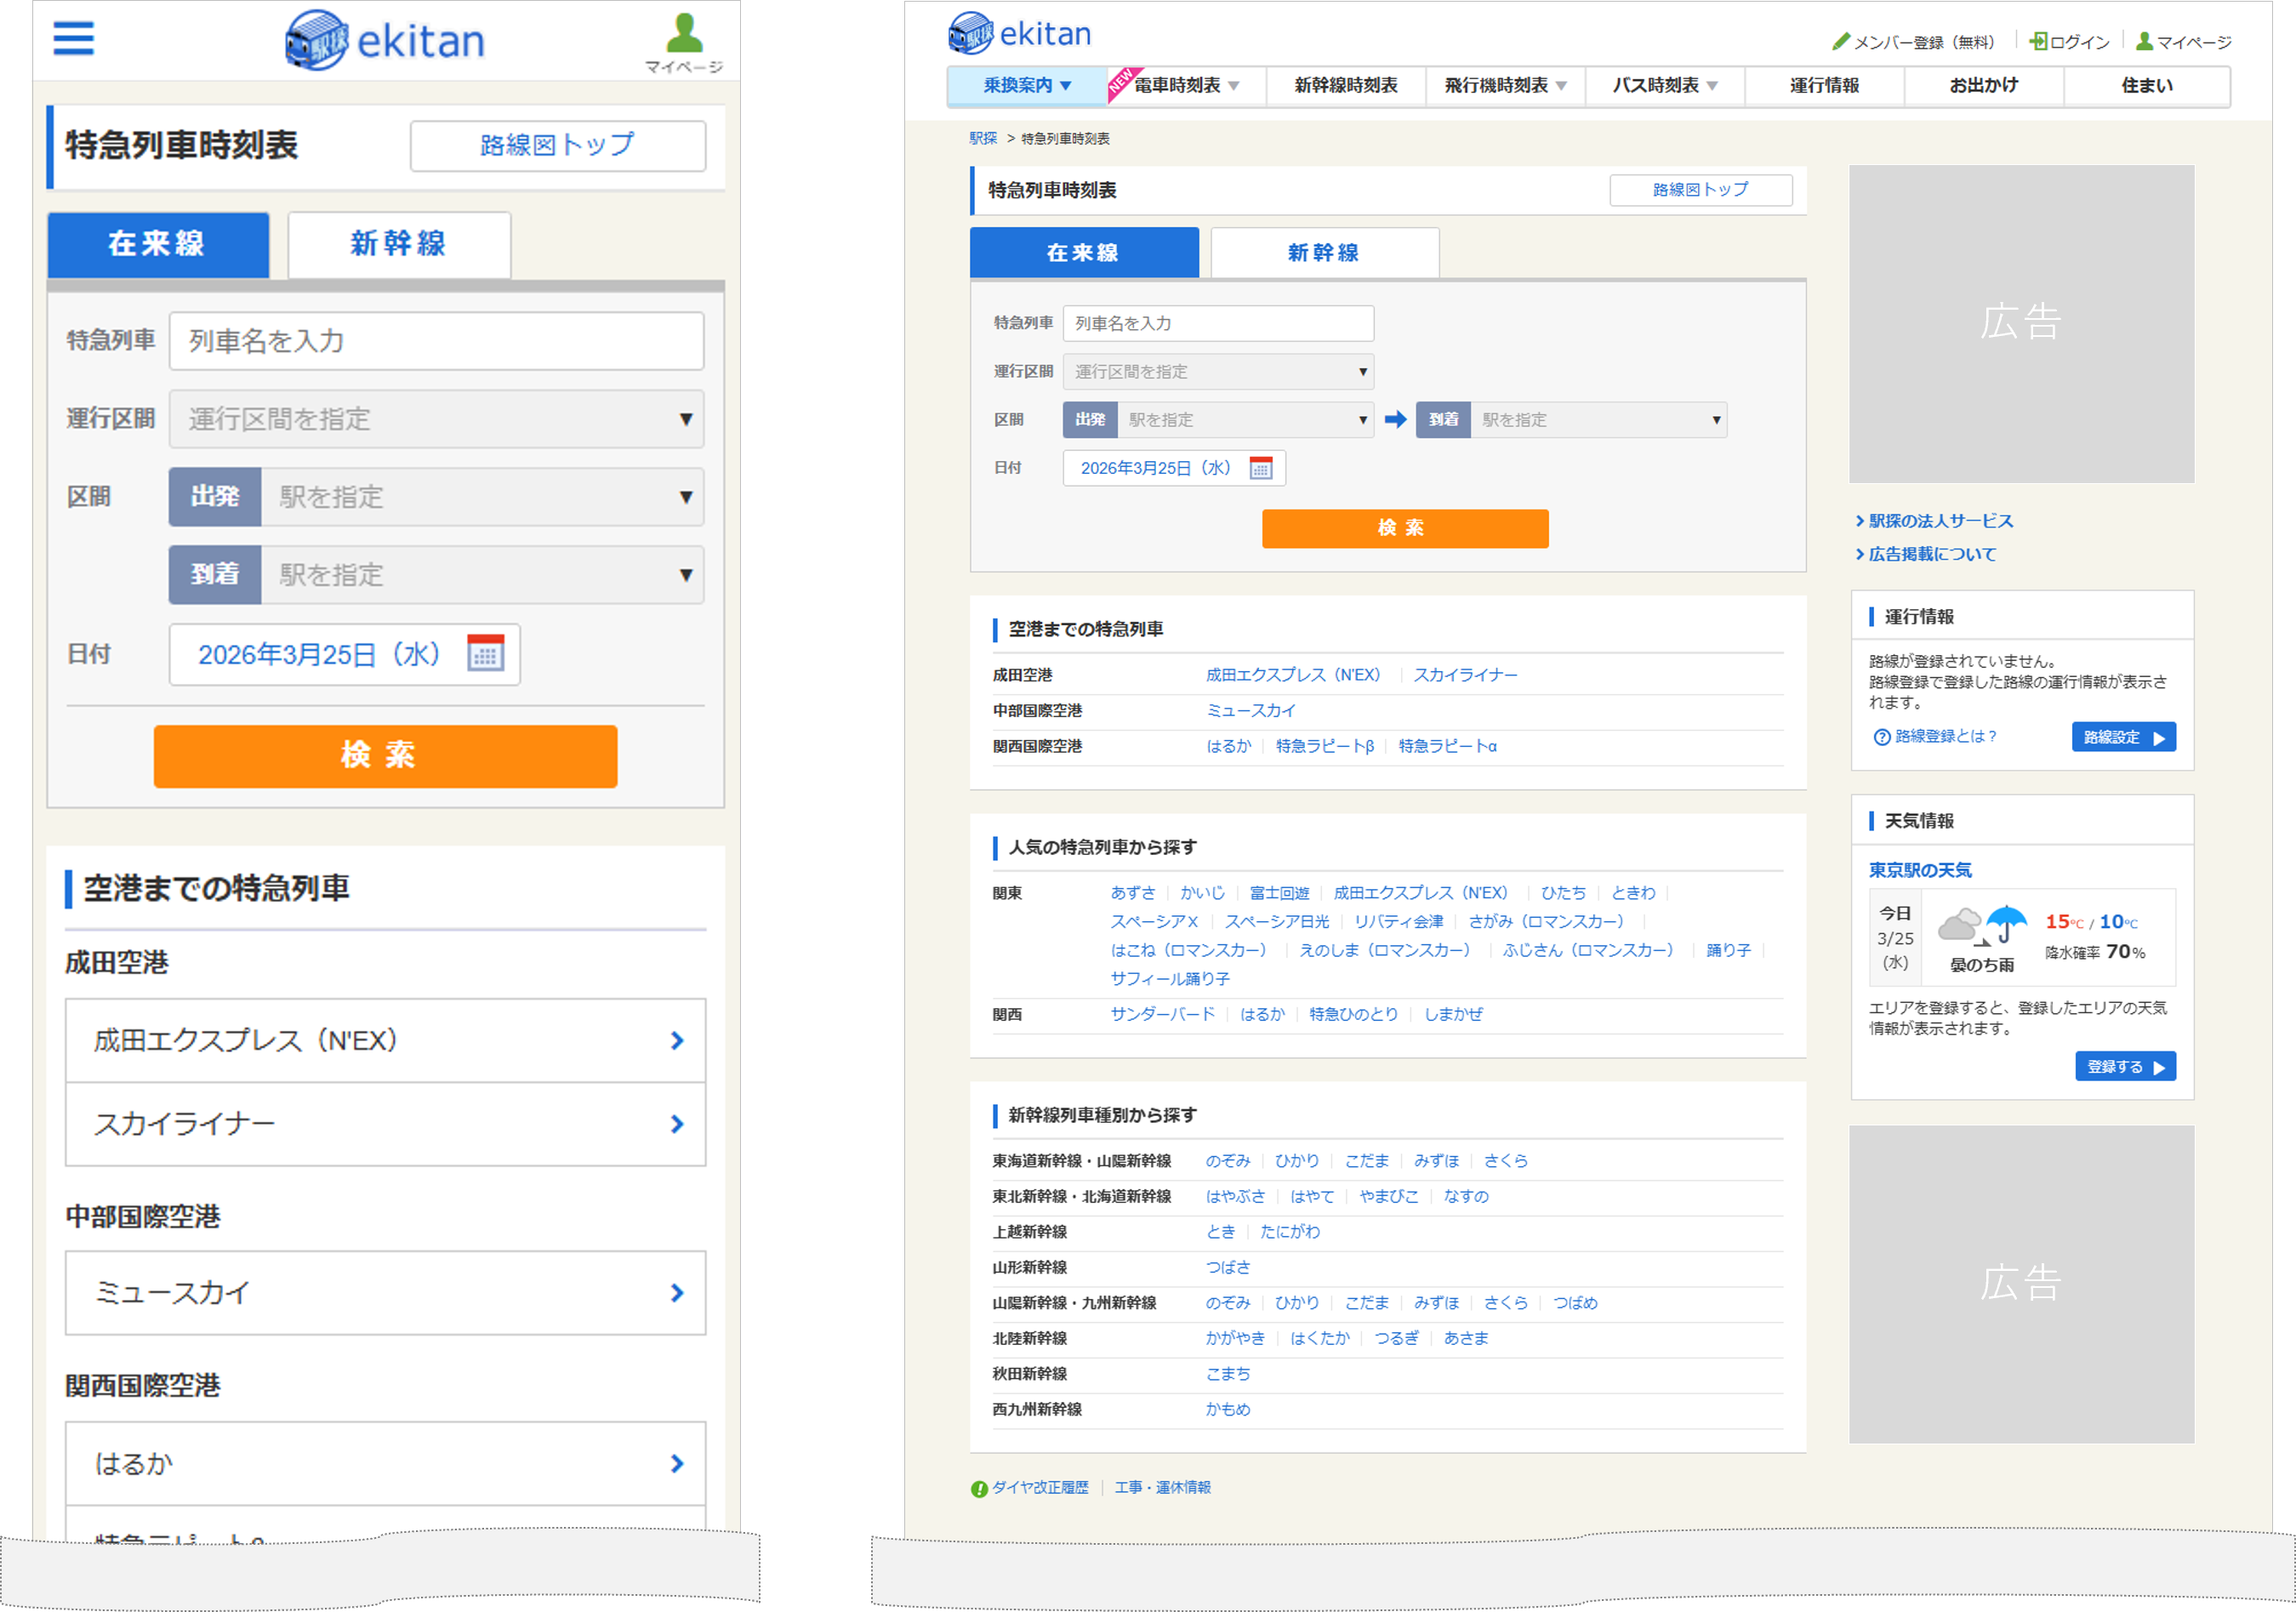
Task: Open the スカイライナー link in desktop list
Action: tap(1464, 675)
